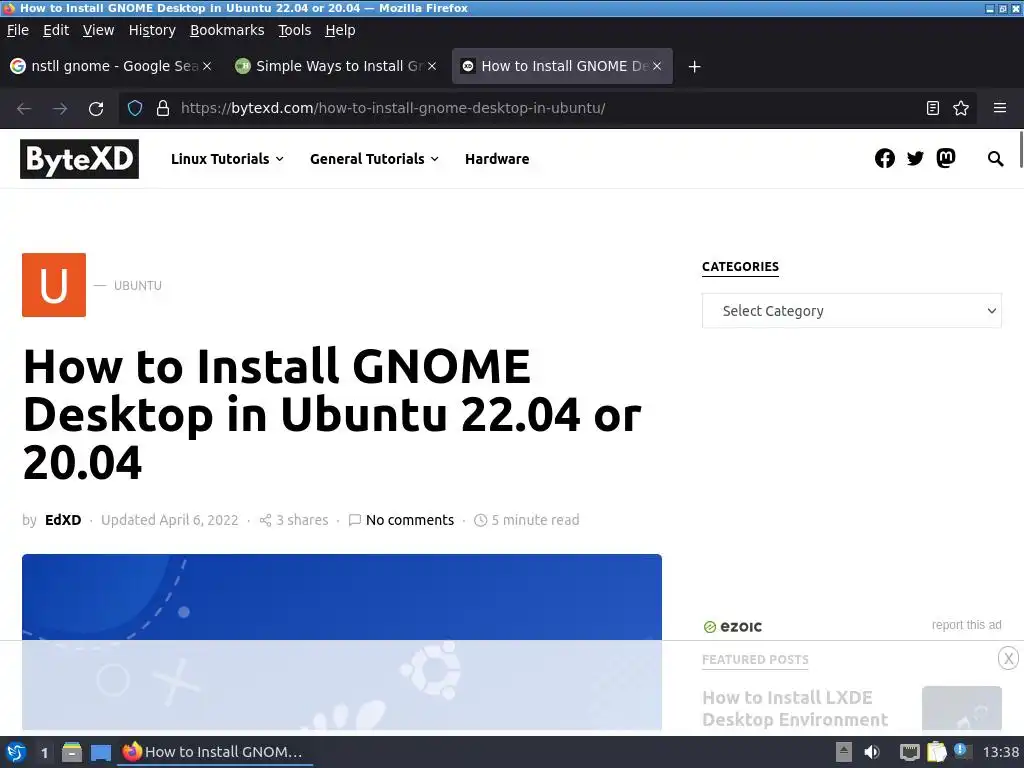Jump to the No comments link
The width and height of the screenshot is (1024, 768).
coord(409,520)
